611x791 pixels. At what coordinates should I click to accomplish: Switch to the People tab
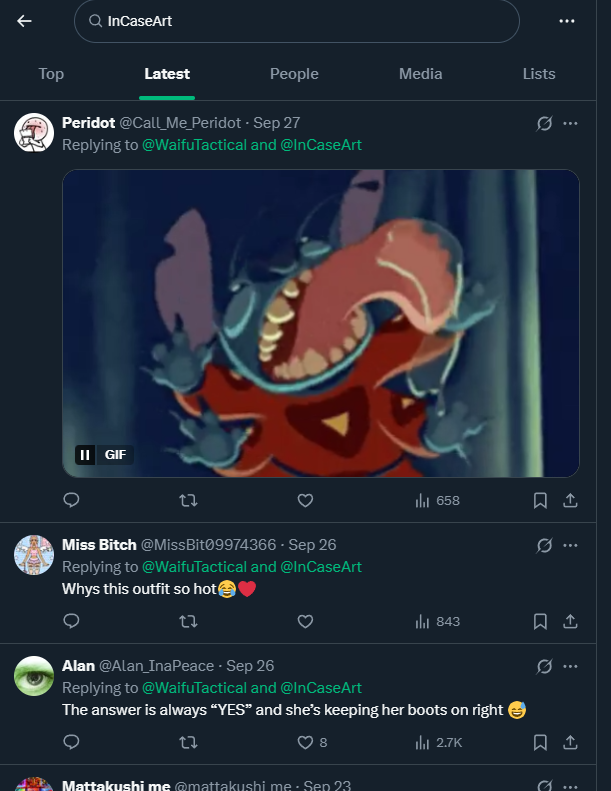(x=294, y=74)
